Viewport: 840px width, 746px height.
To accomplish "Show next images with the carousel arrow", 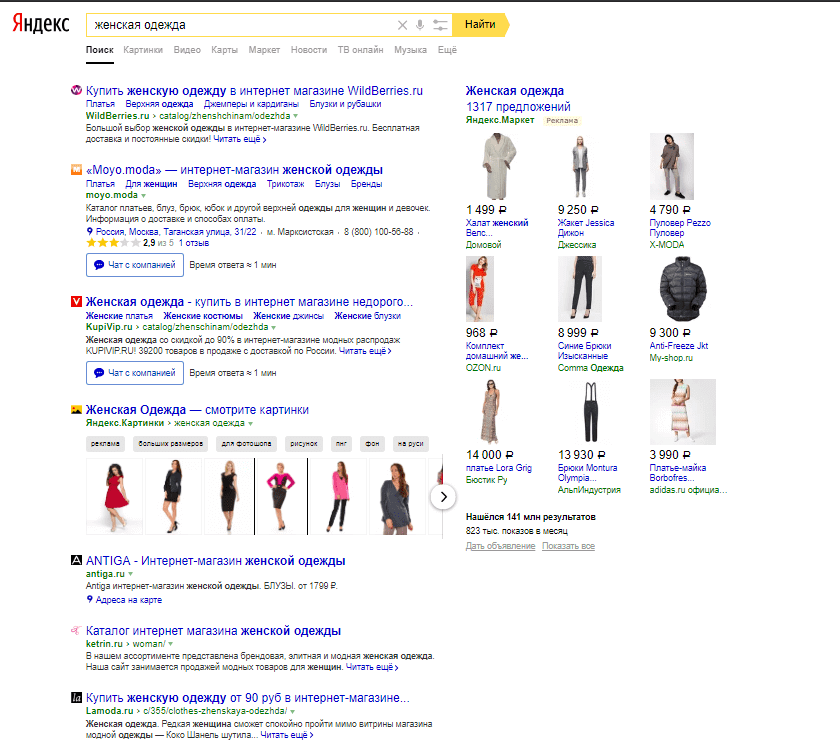I will coord(443,497).
